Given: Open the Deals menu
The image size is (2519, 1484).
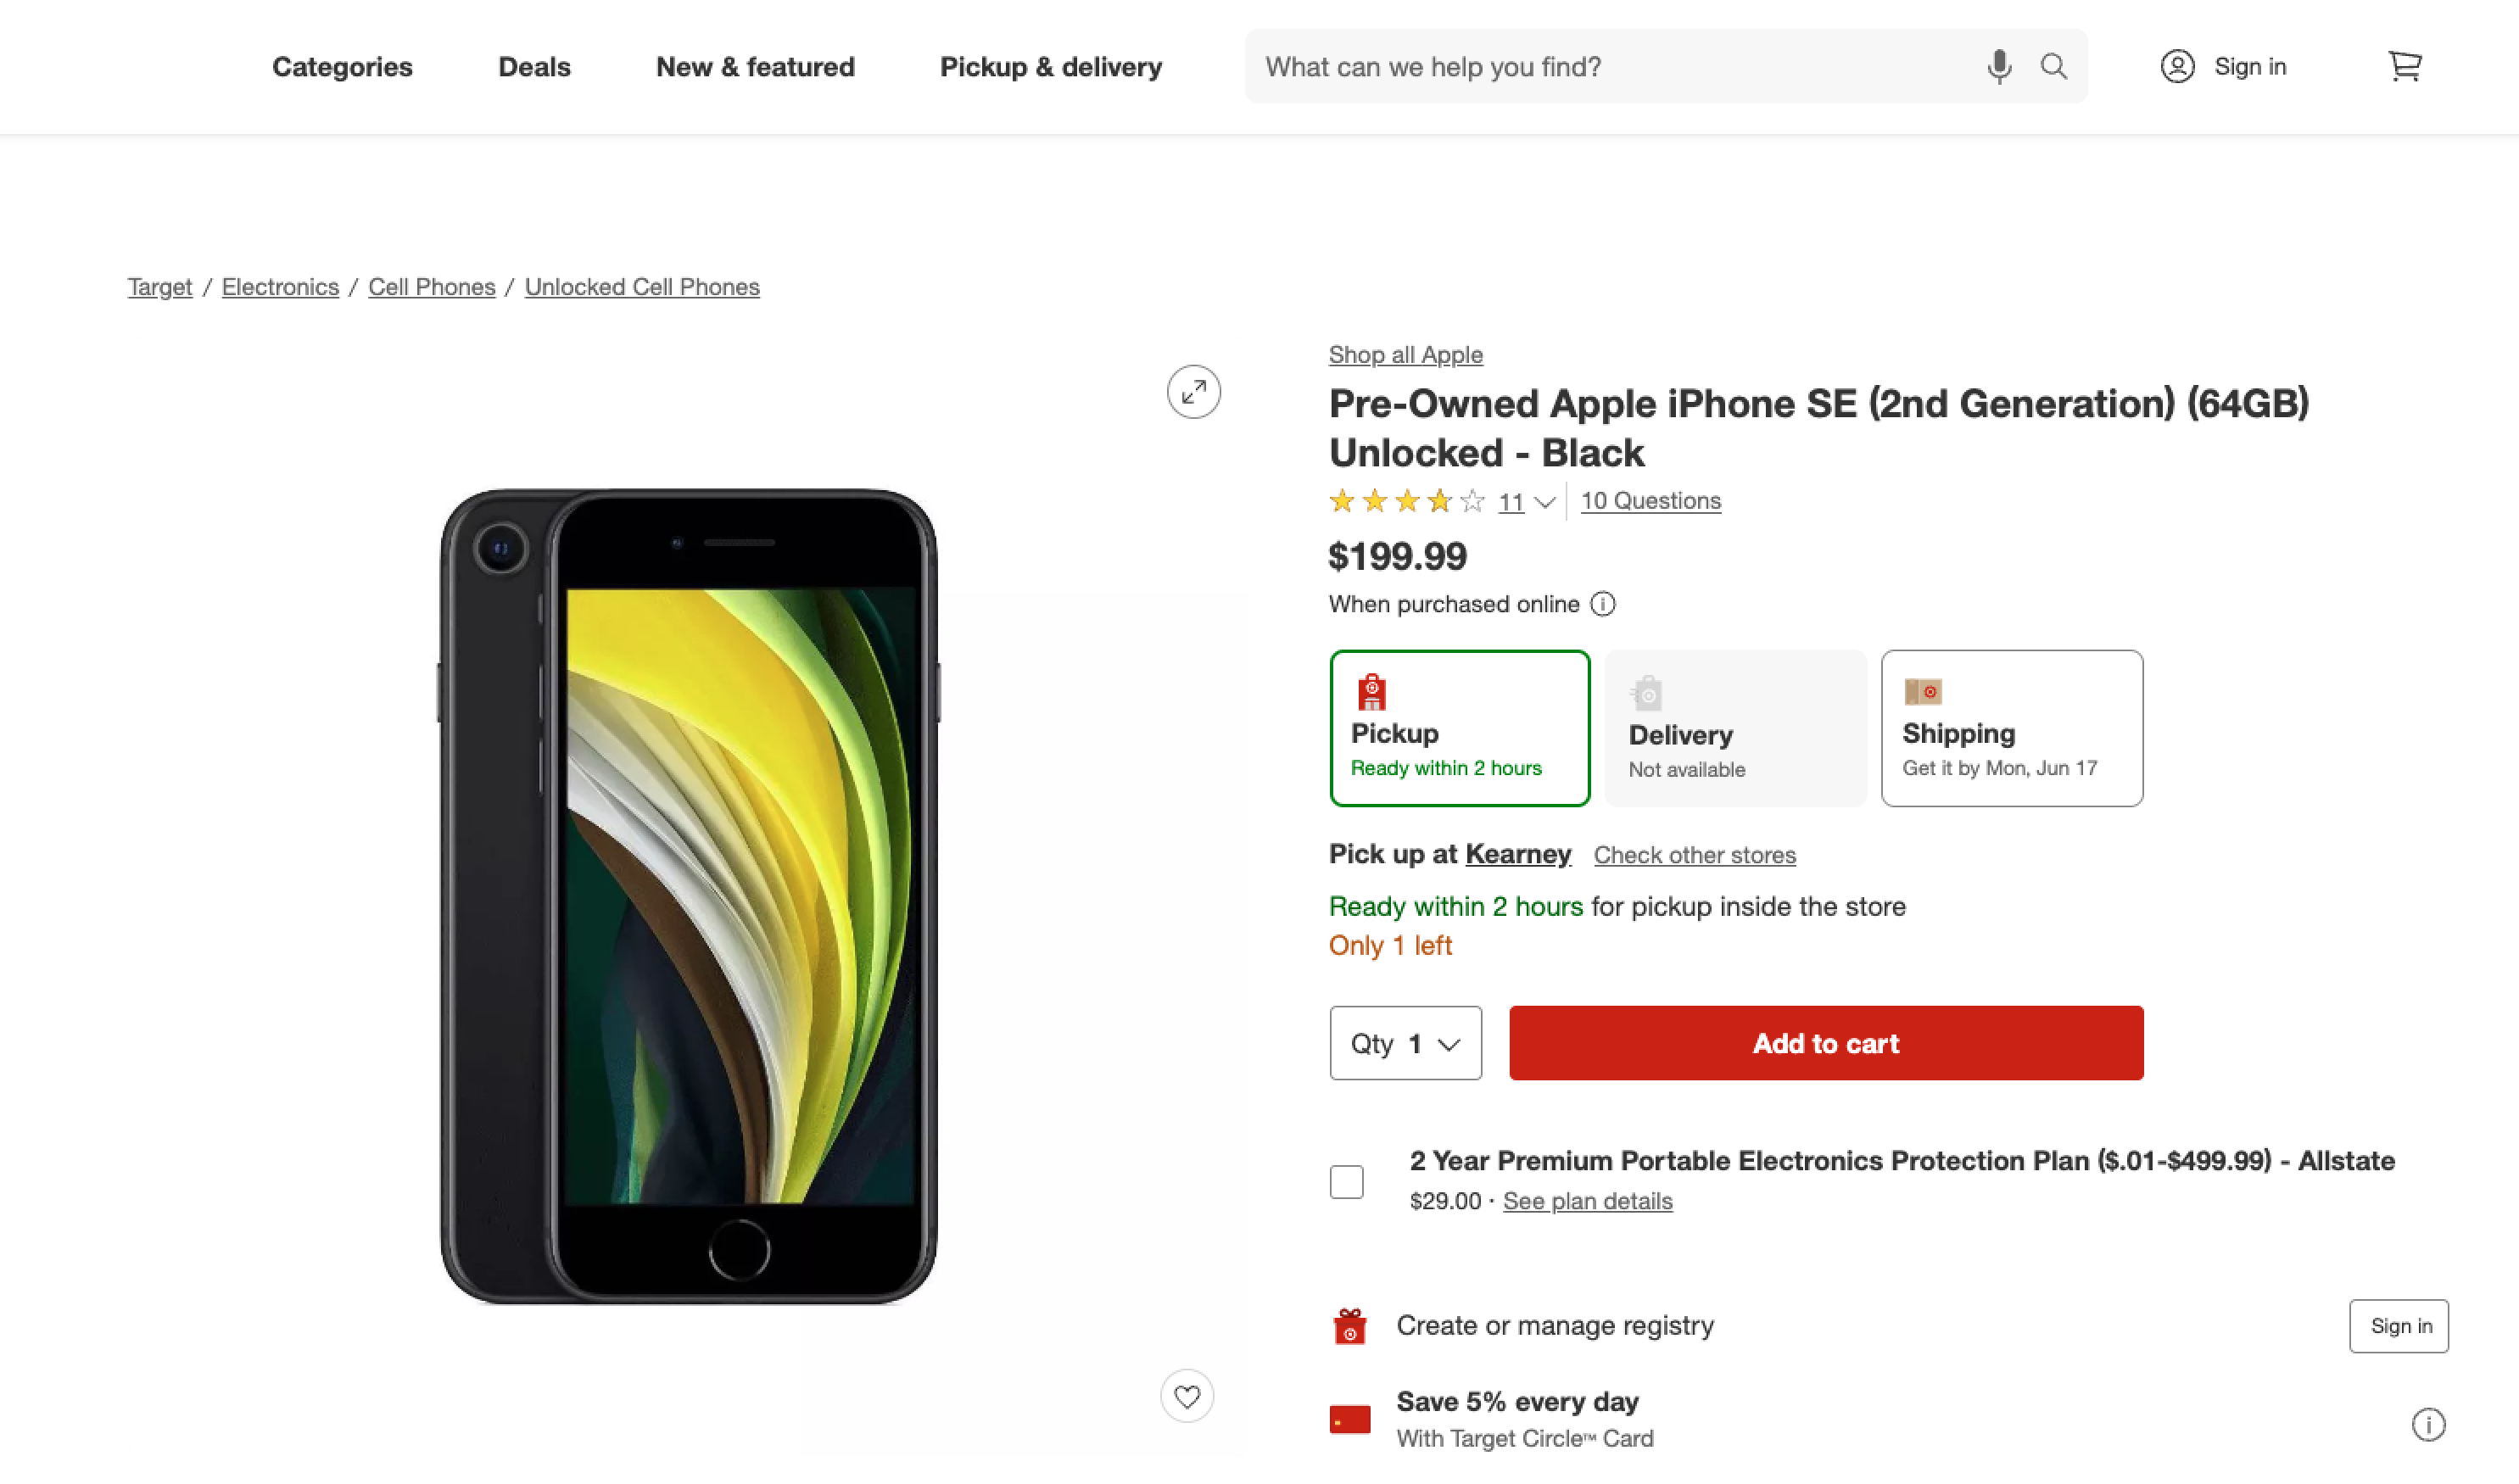Looking at the screenshot, I should pos(534,67).
